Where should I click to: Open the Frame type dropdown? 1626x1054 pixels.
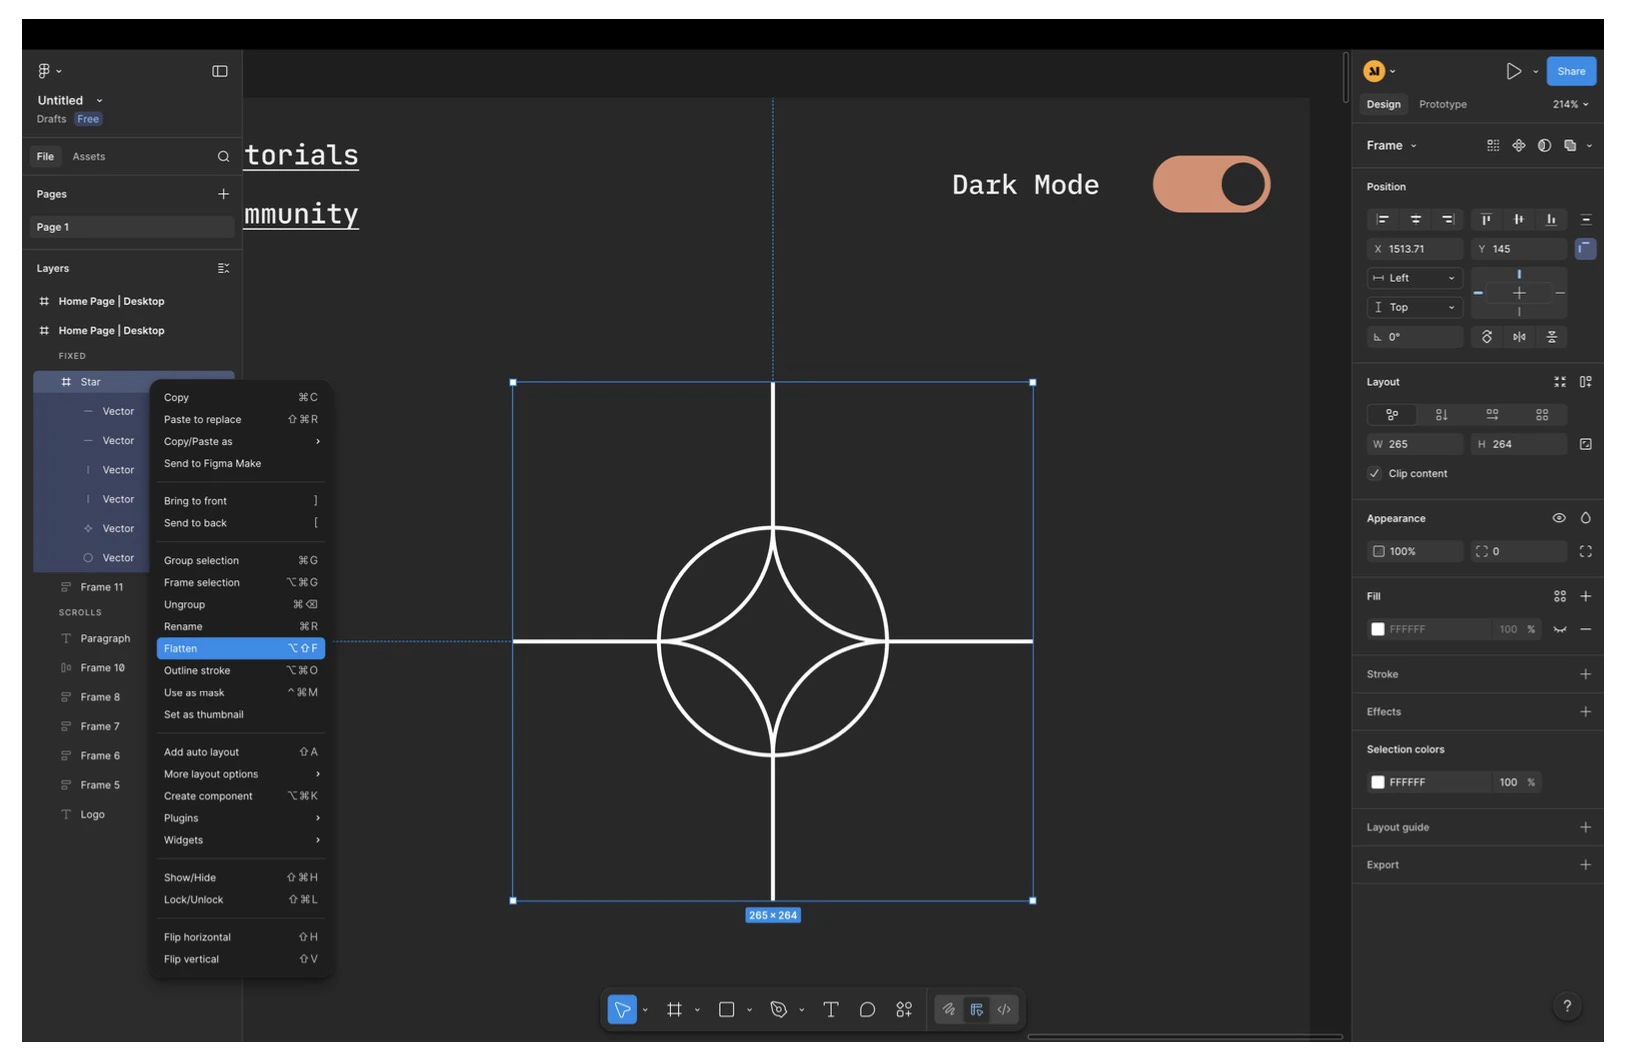pos(1391,145)
